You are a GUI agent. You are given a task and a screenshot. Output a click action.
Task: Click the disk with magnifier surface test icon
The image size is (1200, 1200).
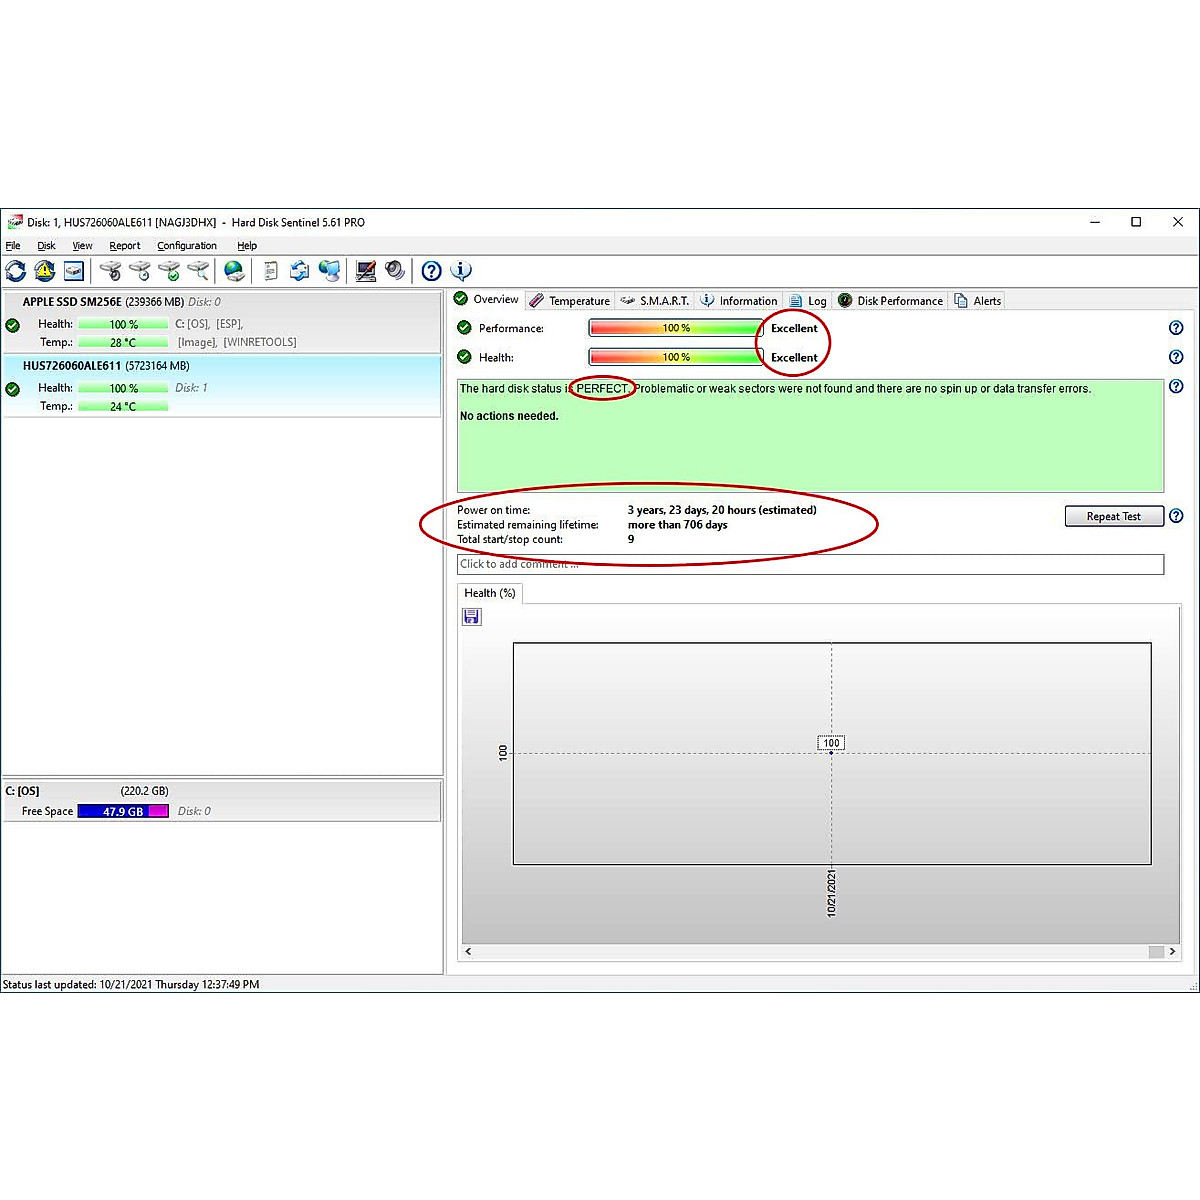click(198, 271)
